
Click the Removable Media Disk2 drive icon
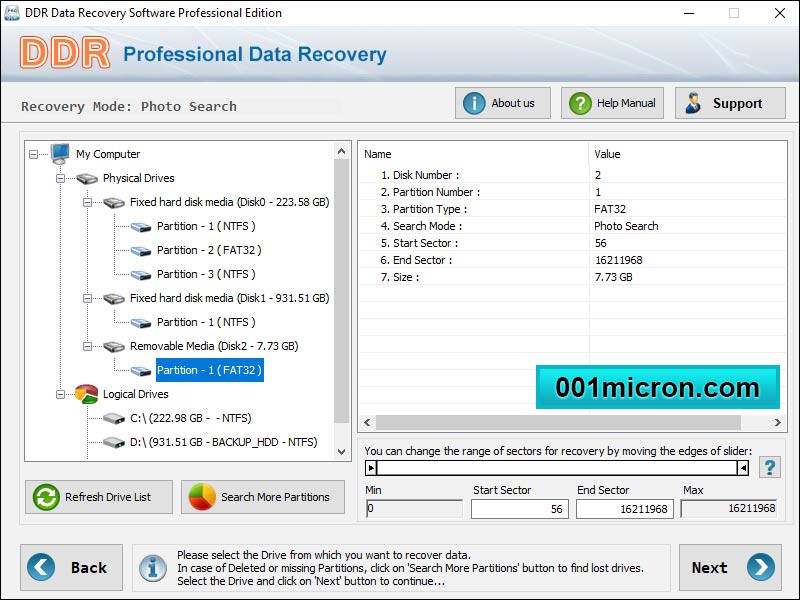(114, 346)
